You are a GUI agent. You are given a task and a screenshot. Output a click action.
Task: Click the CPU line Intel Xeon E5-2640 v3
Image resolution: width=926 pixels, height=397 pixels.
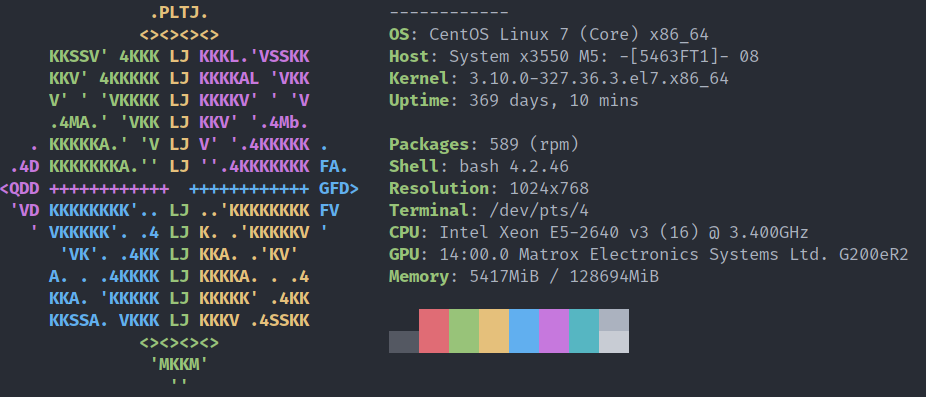pyautogui.click(x=599, y=232)
